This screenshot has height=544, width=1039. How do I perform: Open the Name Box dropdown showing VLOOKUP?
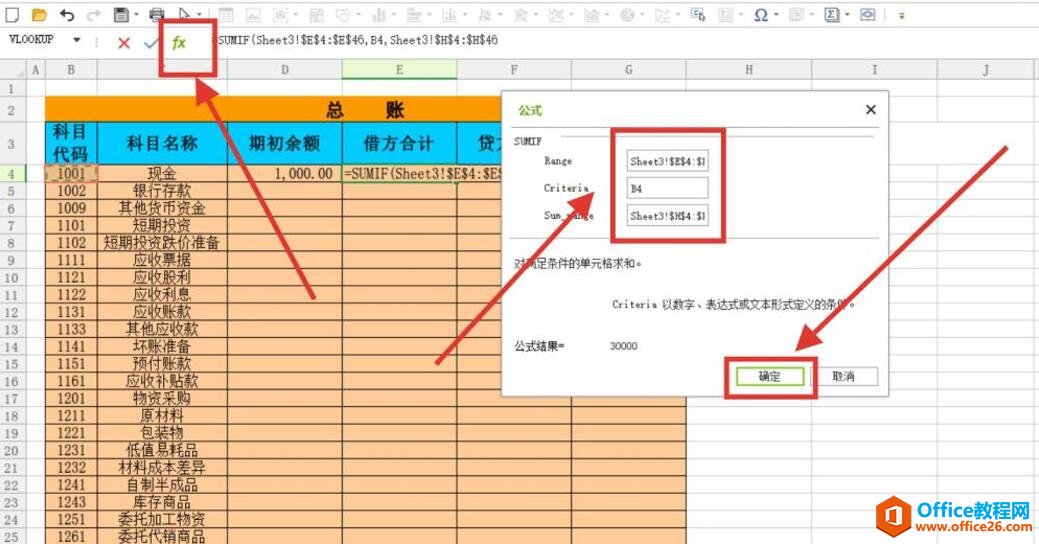pyautogui.click(x=77, y=40)
